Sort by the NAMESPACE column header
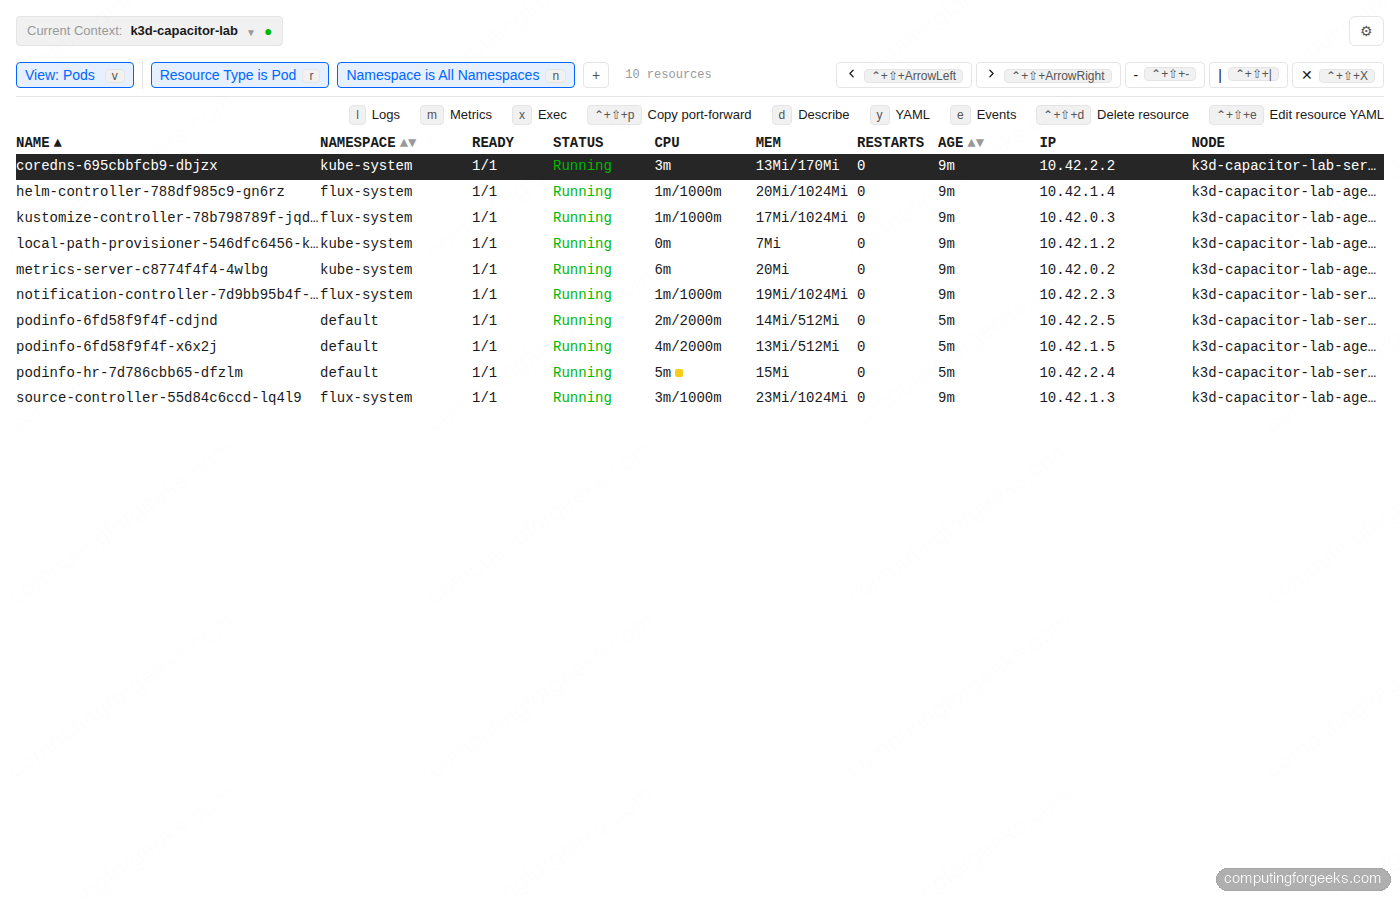This screenshot has width=1400, height=900. pyautogui.click(x=368, y=143)
